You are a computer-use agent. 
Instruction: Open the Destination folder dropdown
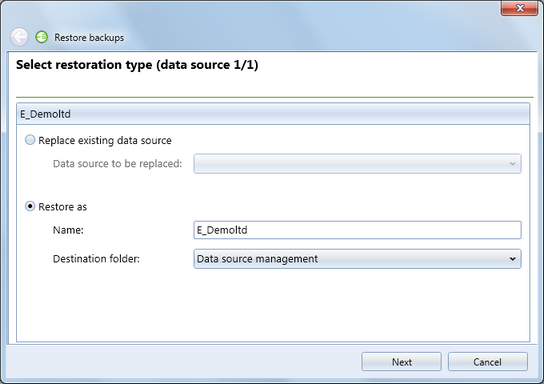pos(357,259)
